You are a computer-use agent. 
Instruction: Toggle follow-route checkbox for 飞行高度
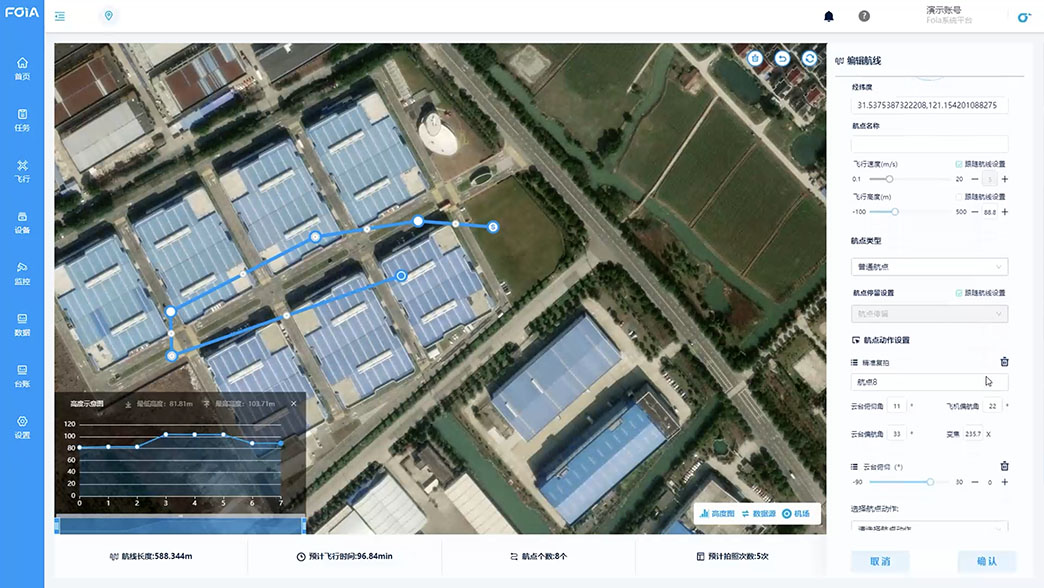pos(959,197)
